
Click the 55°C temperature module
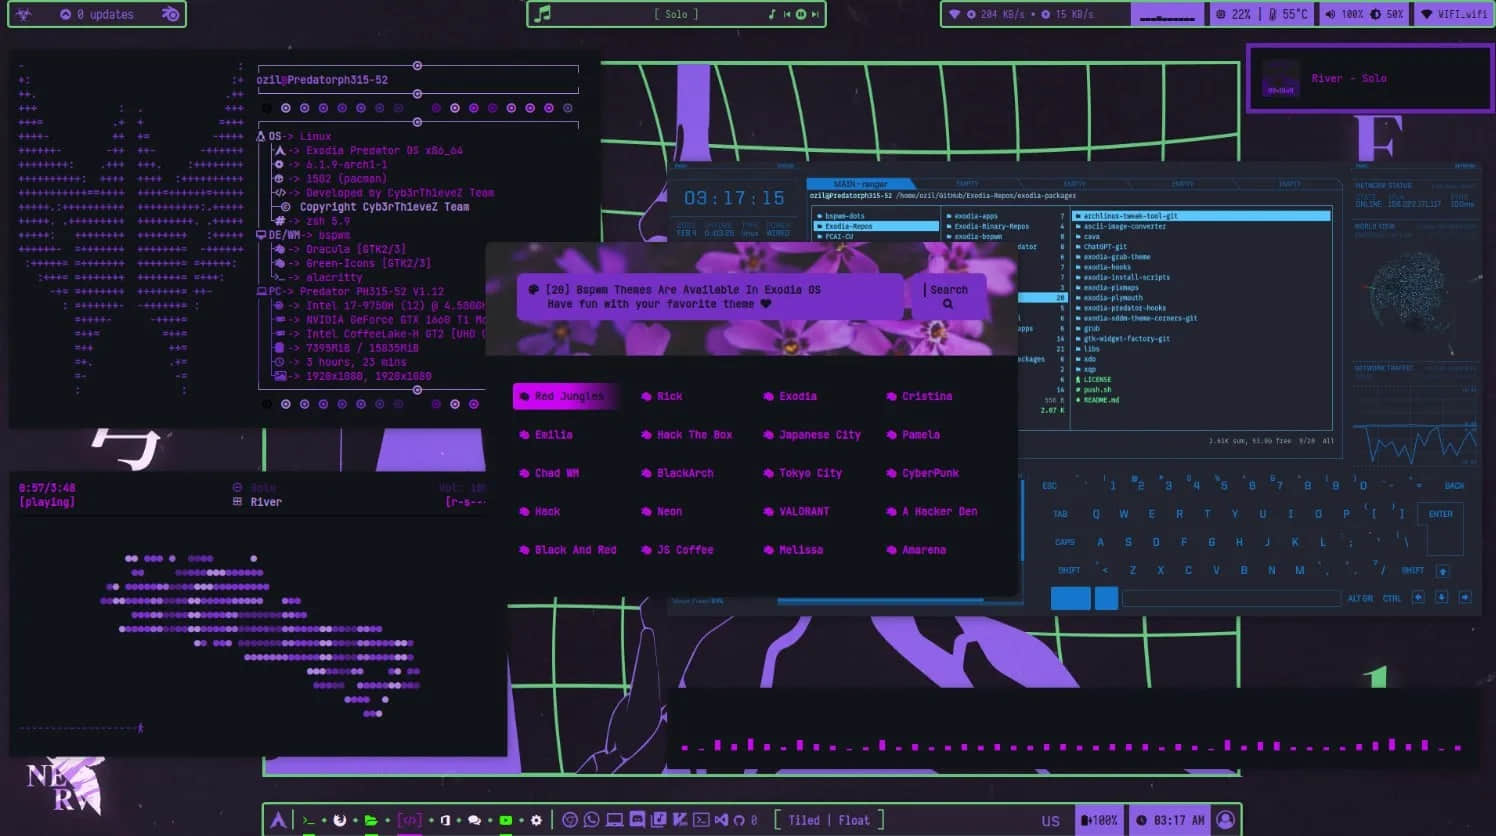point(1288,14)
